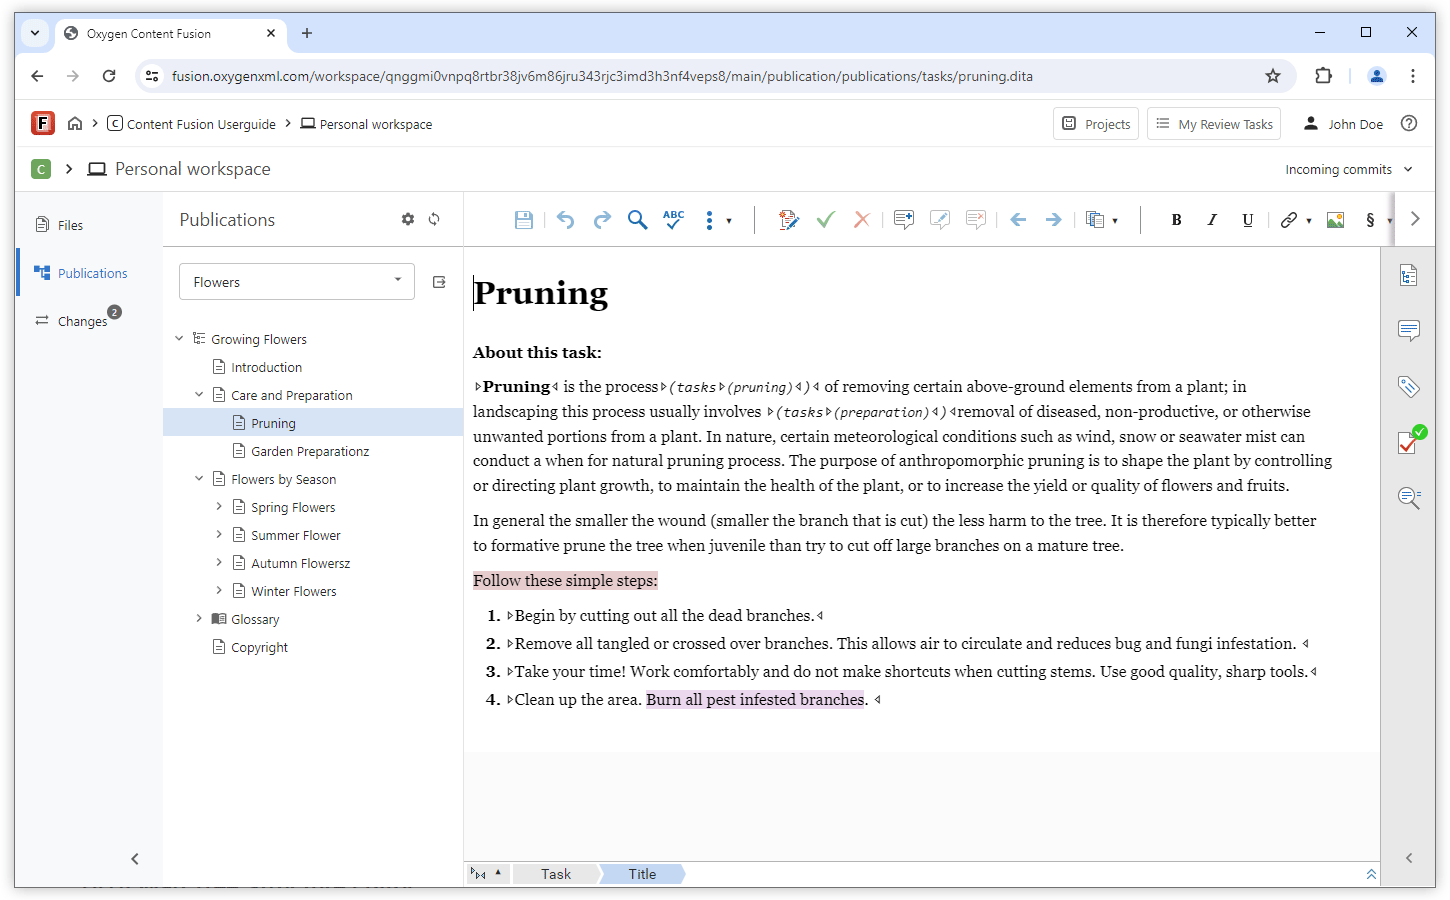1450x900 pixels.
Task: Click the Oxygen Fusion F logo
Action: (x=43, y=123)
